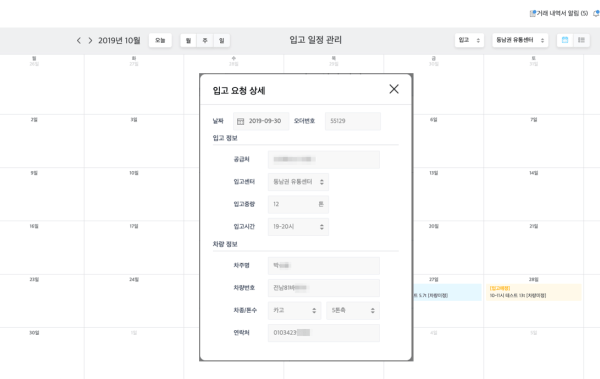Click the 오늘 (today) button
This screenshot has height=379, width=600.
pyautogui.click(x=160, y=41)
